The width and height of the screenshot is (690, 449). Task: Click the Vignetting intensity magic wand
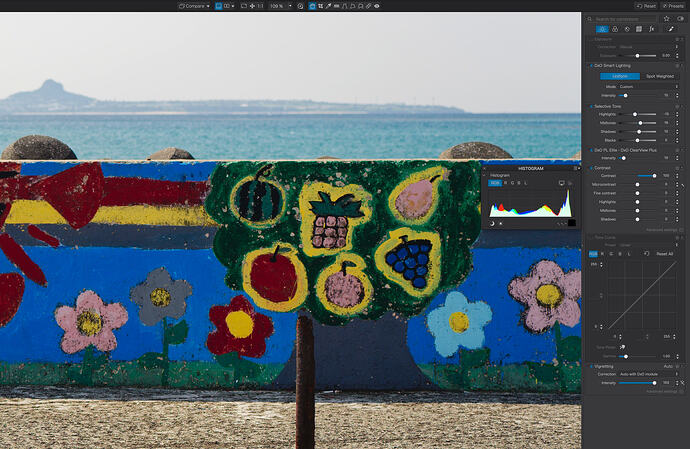click(683, 383)
